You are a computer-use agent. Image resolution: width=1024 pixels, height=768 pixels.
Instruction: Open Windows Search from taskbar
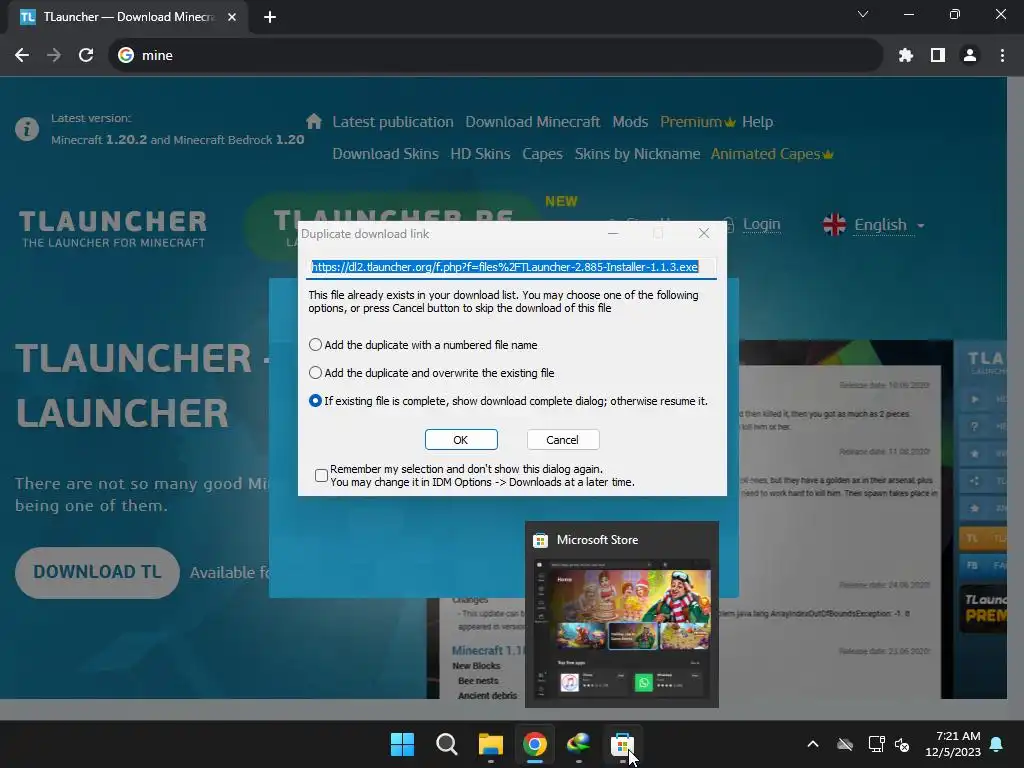tap(447, 744)
